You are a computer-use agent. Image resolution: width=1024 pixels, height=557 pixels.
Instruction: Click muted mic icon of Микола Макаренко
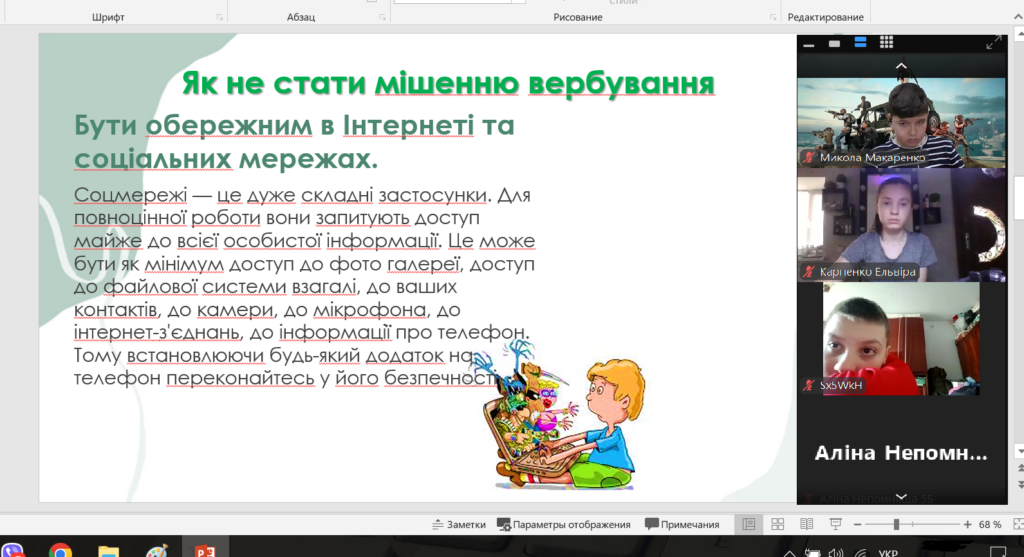coord(809,157)
